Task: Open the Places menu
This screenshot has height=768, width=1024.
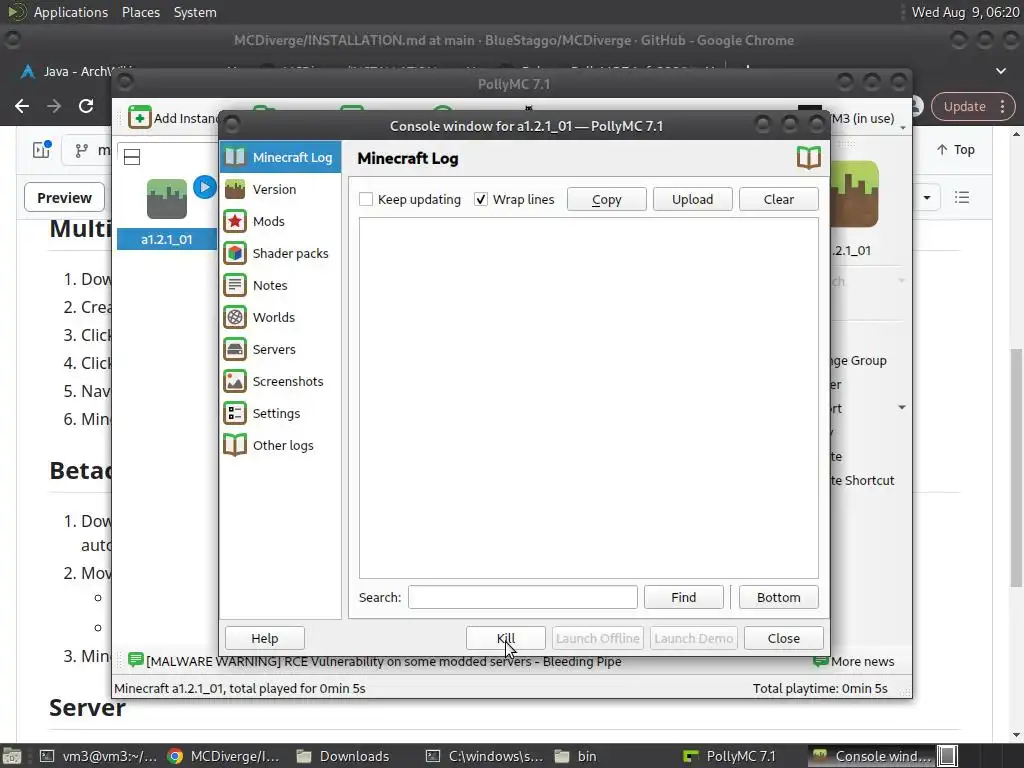Action: coord(140,12)
